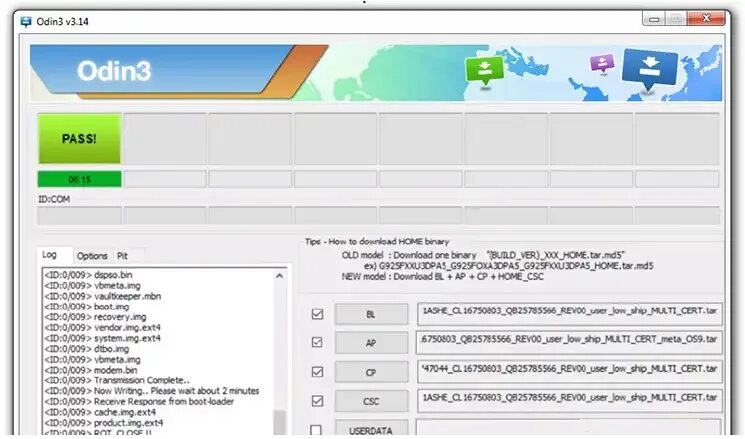Click the USERDATA button
Viewport: 745px width, 439px height.
pyautogui.click(x=371, y=428)
